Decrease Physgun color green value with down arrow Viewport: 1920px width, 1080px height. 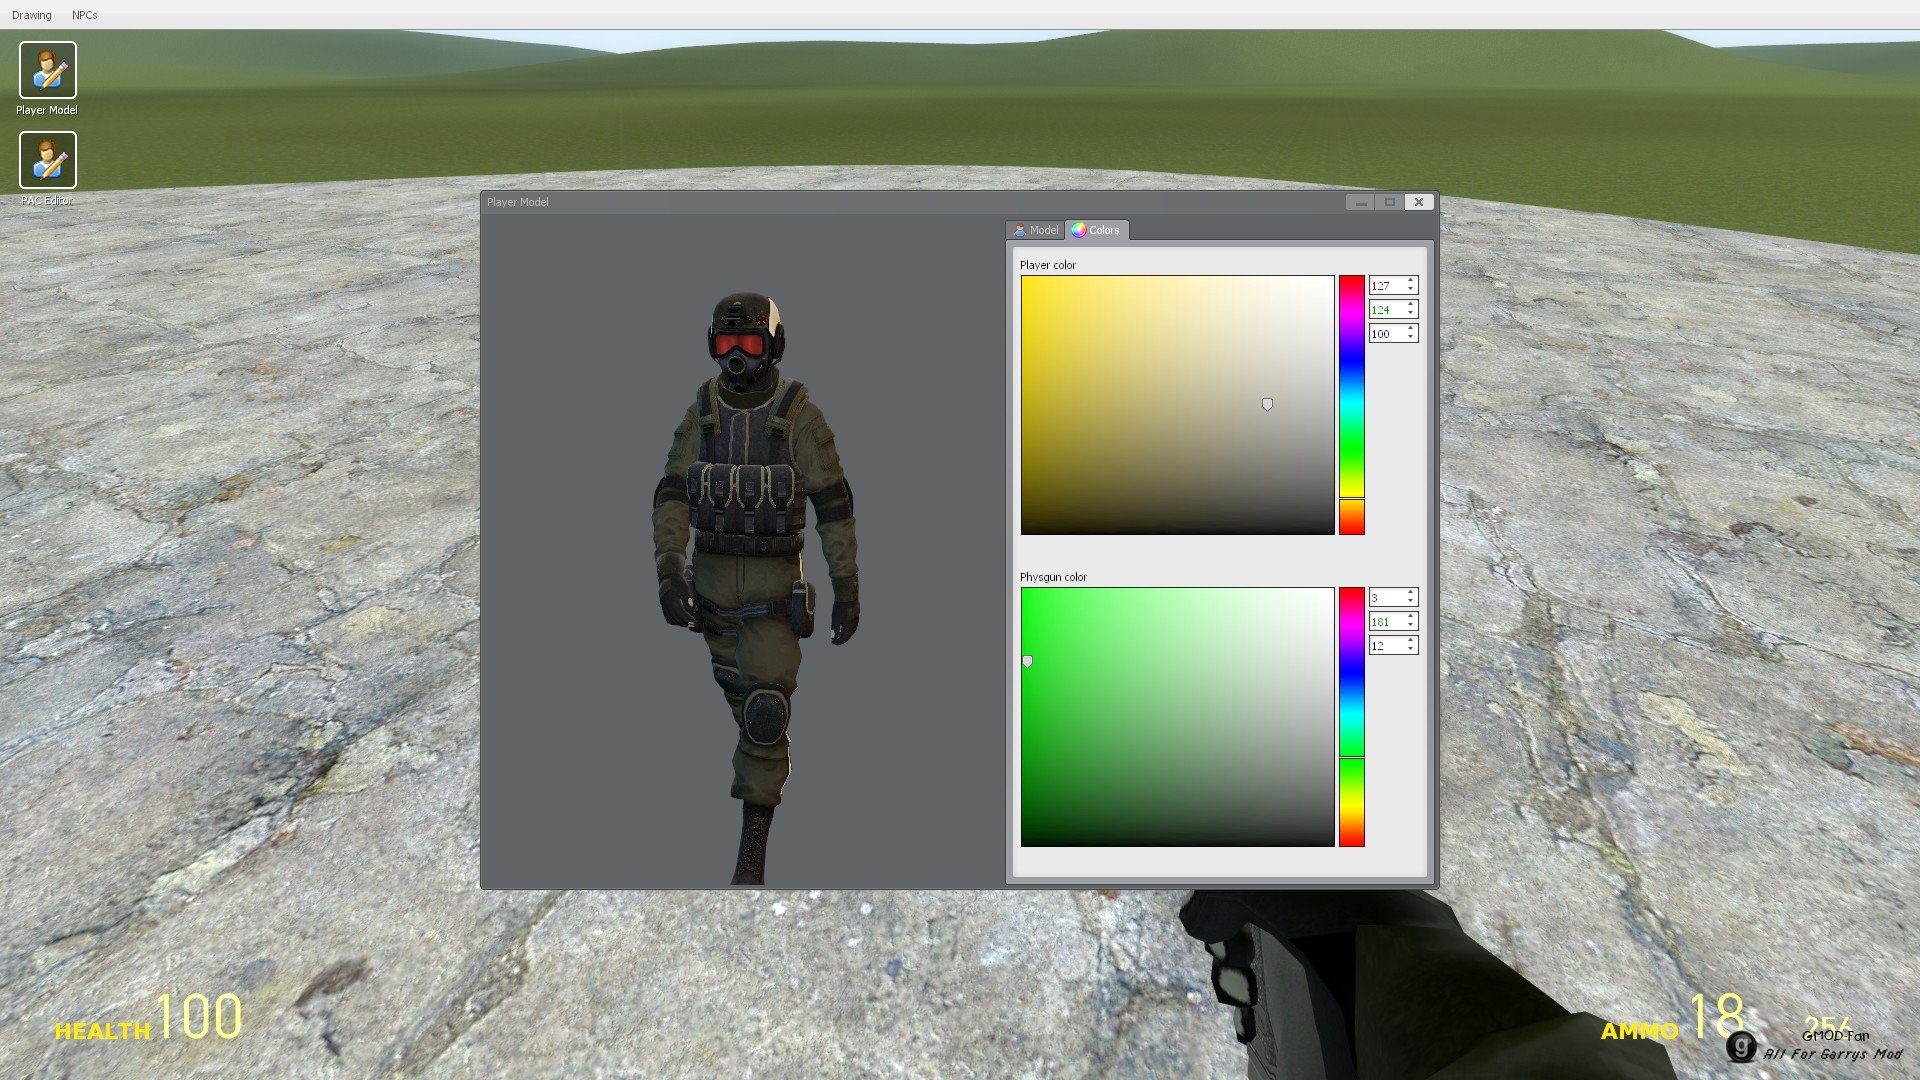(x=1411, y=626)
